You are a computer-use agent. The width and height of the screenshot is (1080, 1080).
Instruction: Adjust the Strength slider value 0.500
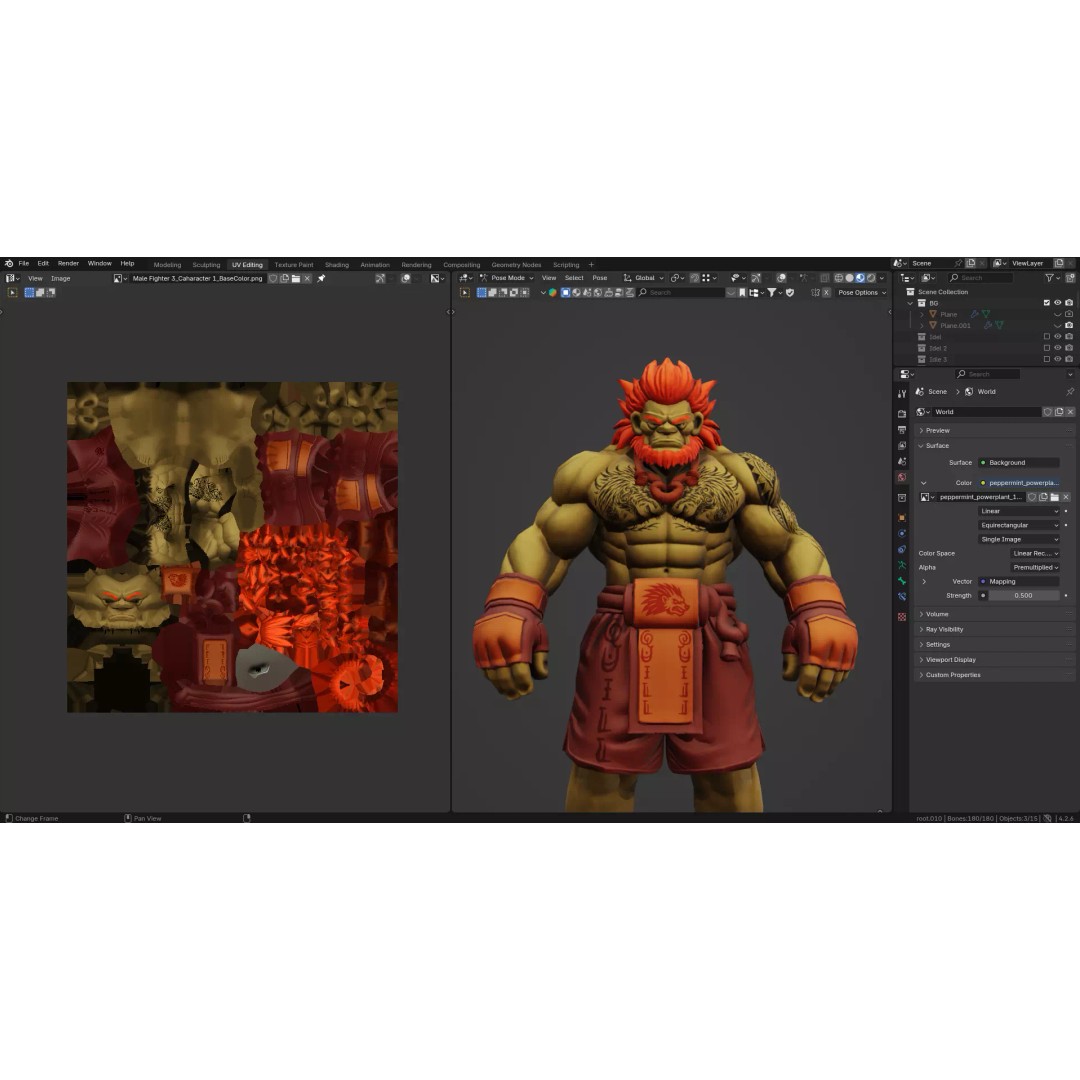(1024, 596)
